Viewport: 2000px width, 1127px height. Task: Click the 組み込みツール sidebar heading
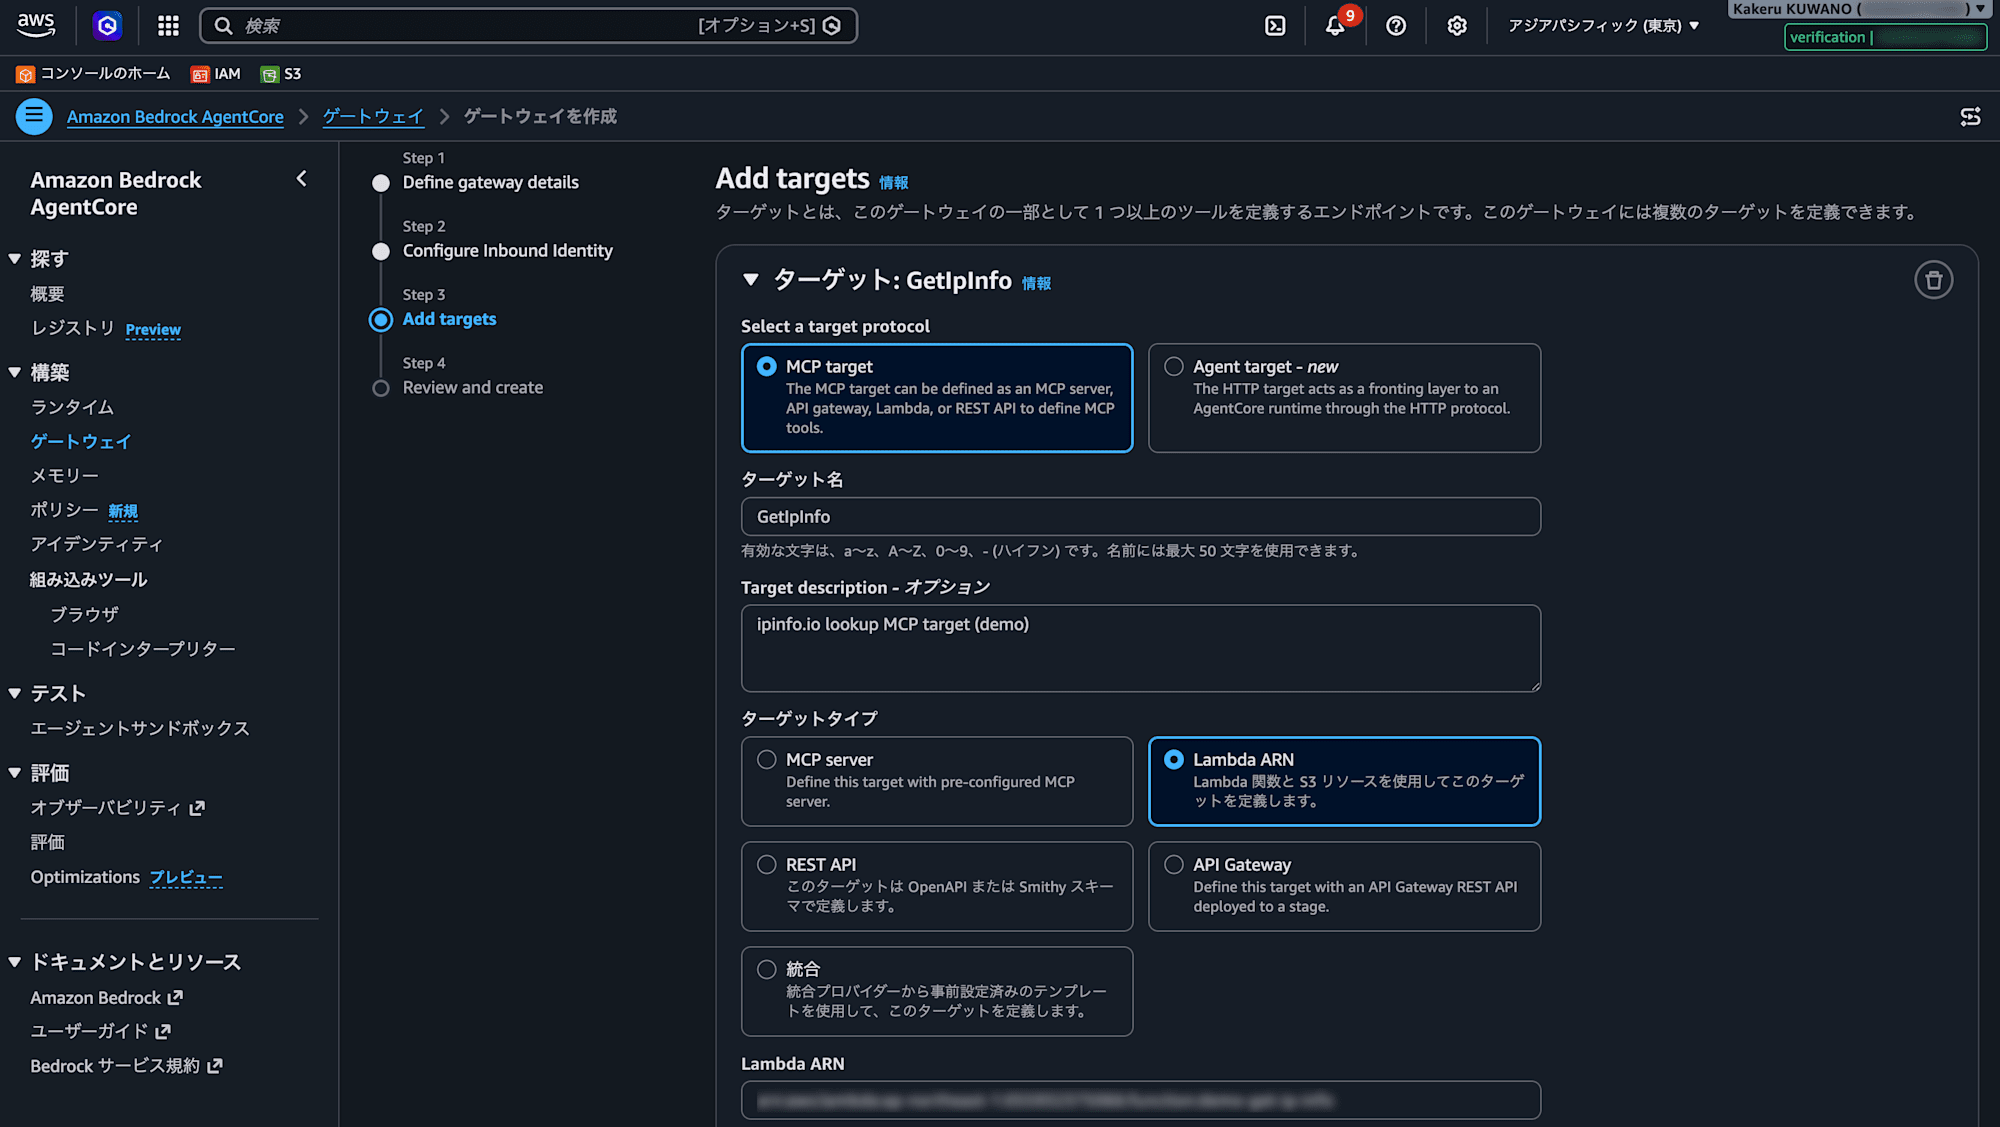(88, 579)
